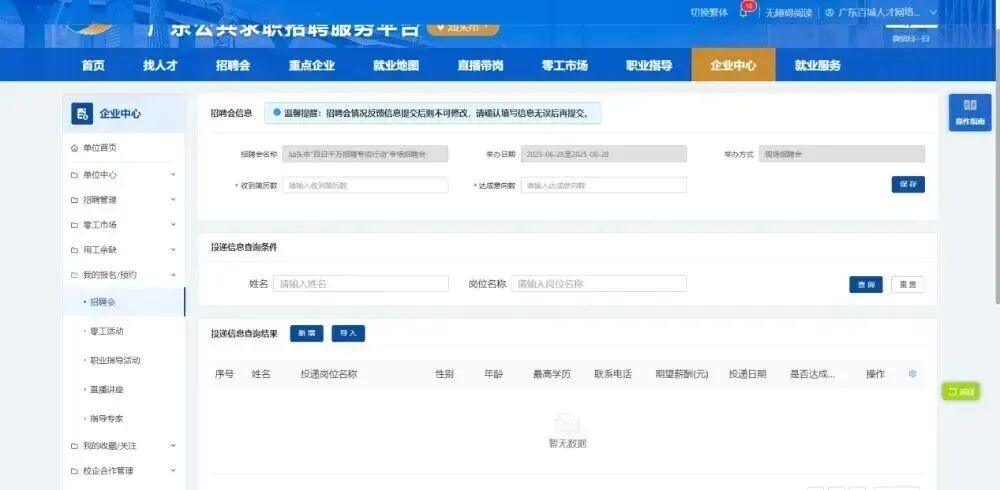Screen dimensions: 1000x490
Task: Open 零工市场 in the top navigation bar
Action: (x=564, y=65)
